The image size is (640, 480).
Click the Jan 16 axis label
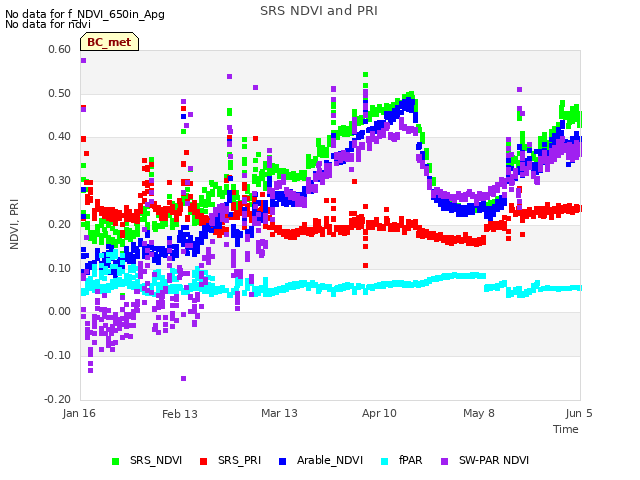pos(79,413)
